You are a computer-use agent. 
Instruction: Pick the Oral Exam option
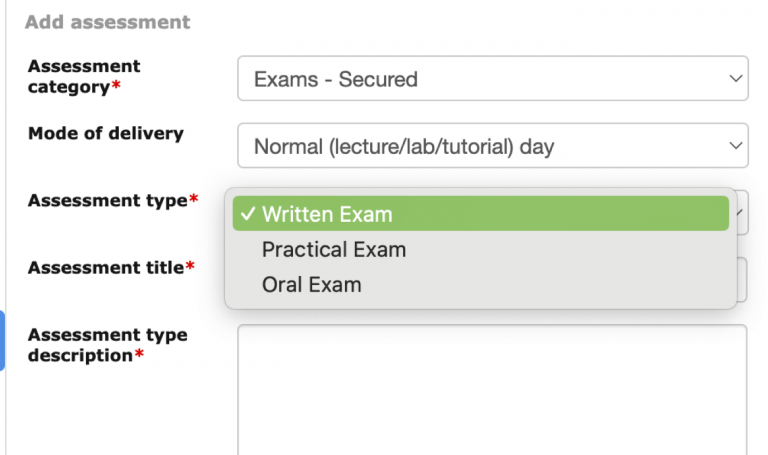[x=311, y=285]
